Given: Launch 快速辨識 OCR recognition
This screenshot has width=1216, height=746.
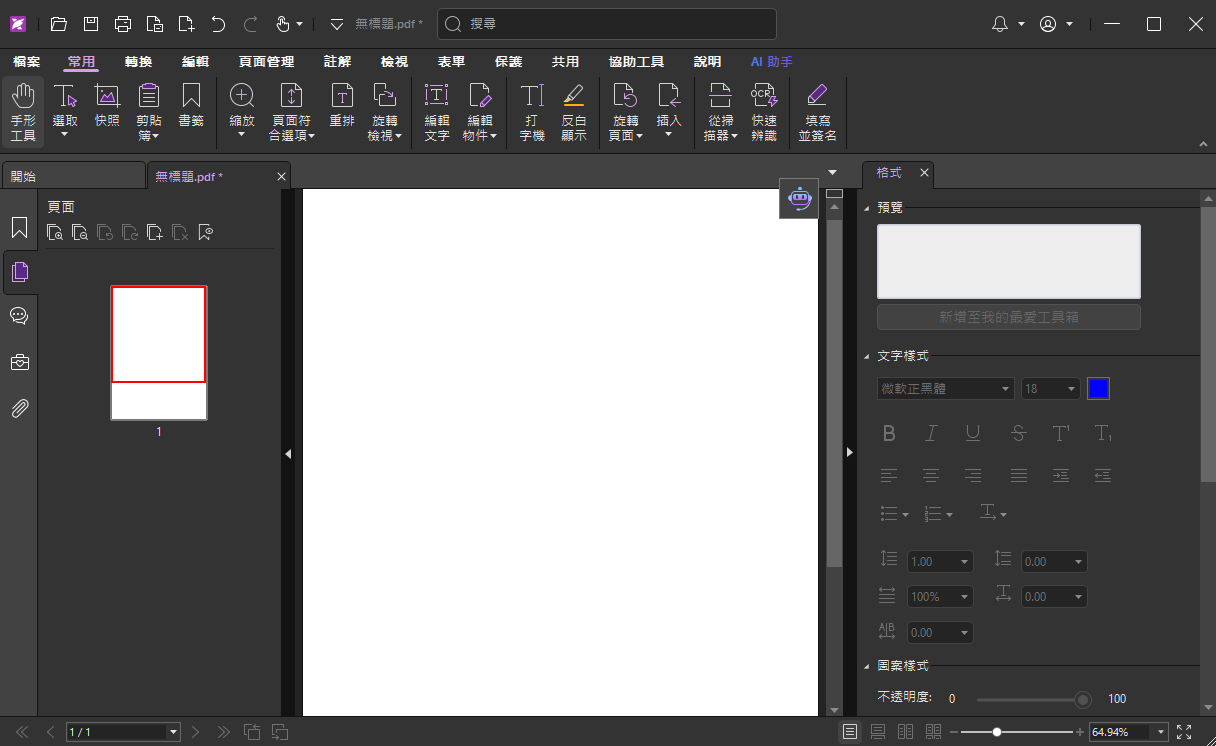Looking at the screenshot, I should (764, 111).
